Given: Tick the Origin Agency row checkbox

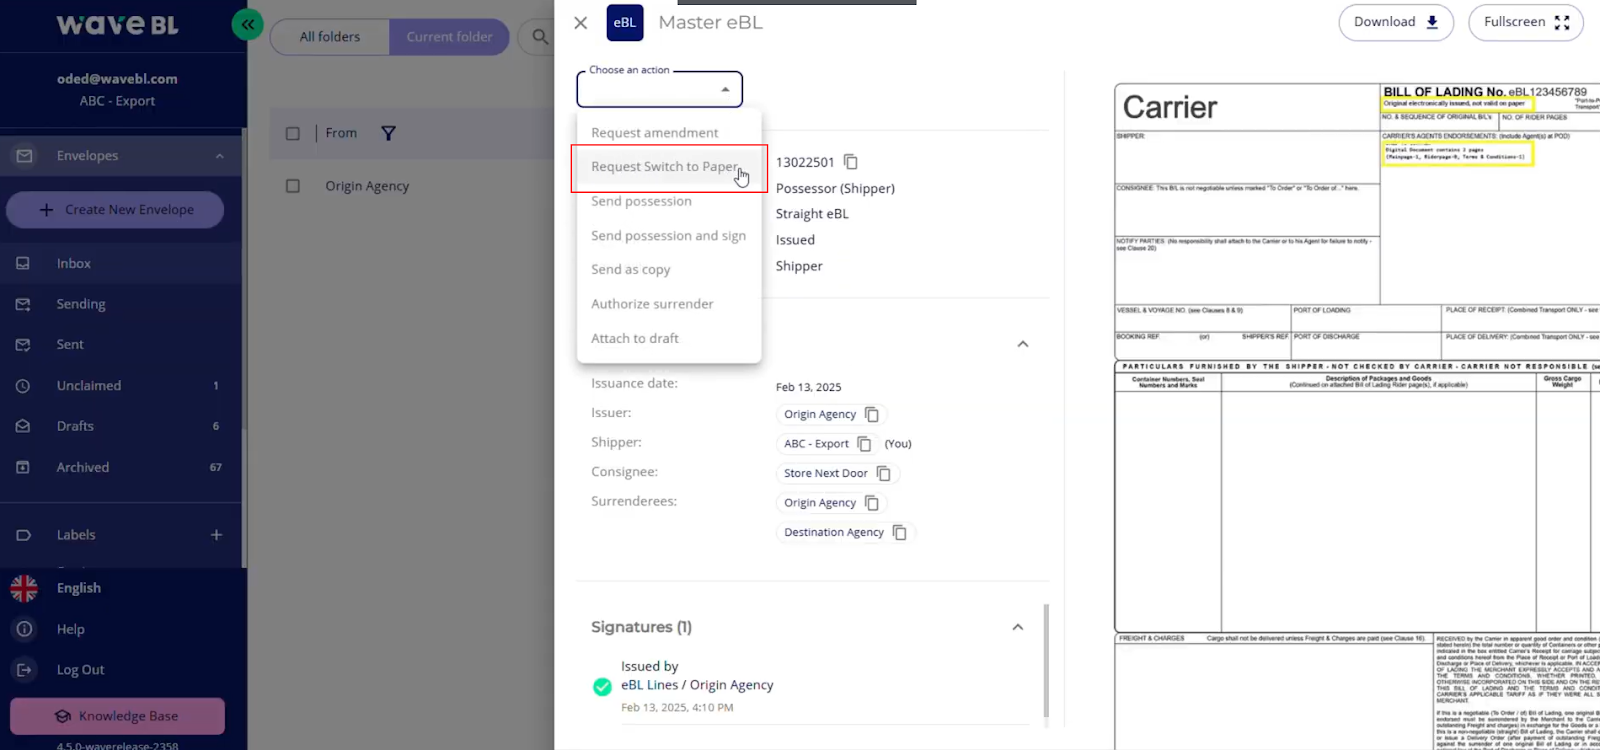Looking at the screenshot, I should coord(293,186).
